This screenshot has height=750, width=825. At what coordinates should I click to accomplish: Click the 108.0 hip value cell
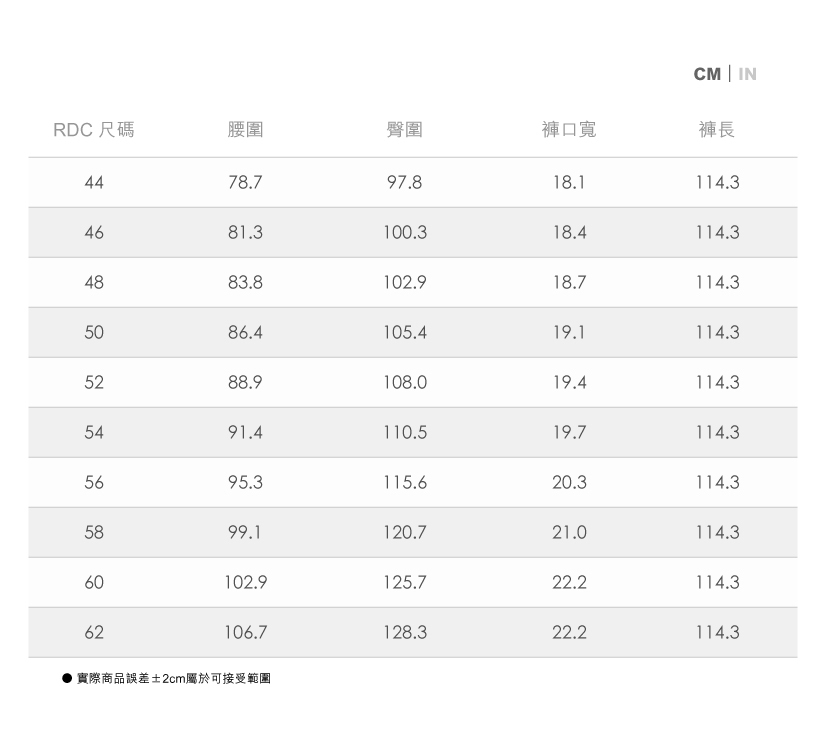(404, 383)
